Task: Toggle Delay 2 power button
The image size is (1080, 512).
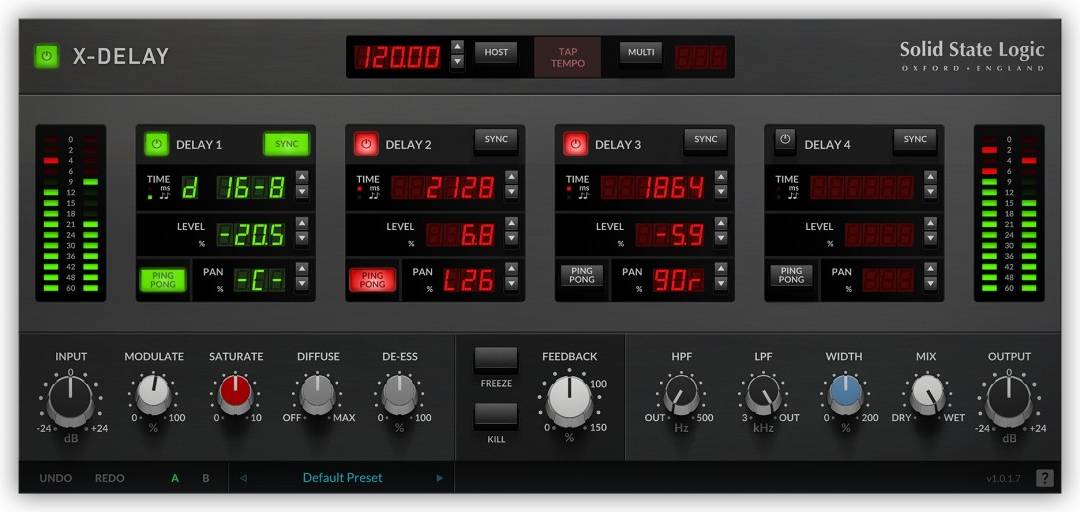Action: point(366,145)
